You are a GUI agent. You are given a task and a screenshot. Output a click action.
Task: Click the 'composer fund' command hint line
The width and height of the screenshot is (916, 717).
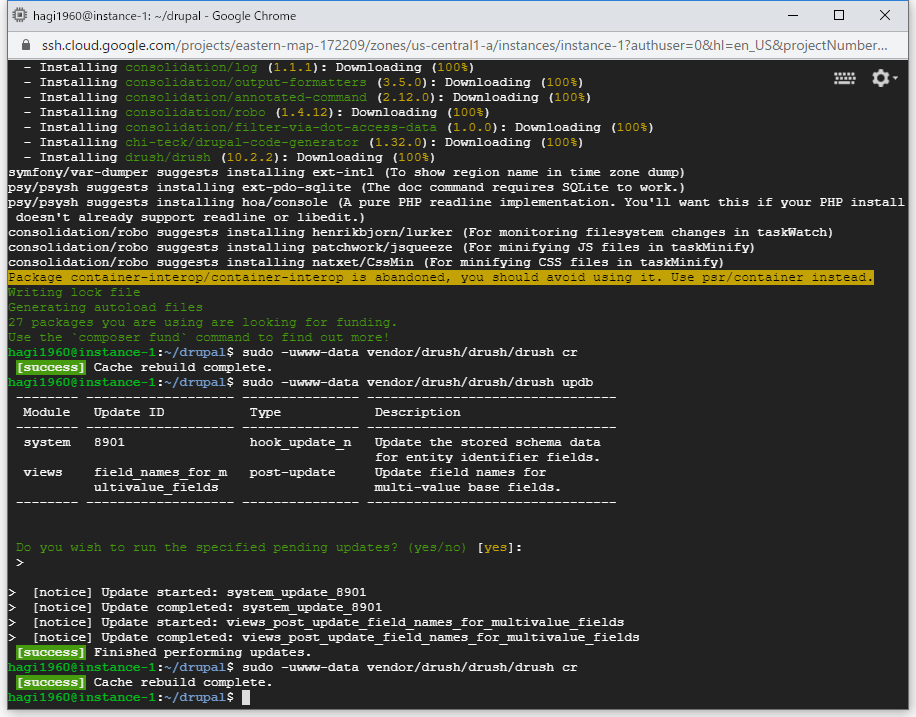pyautogui.click(x=199, y=337)
